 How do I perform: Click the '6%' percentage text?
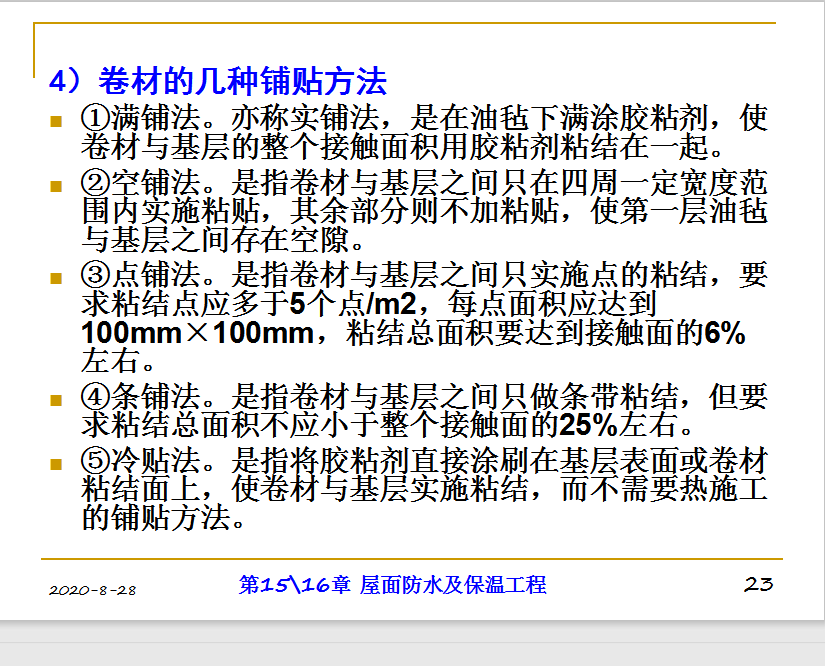(x=725, y=332)
